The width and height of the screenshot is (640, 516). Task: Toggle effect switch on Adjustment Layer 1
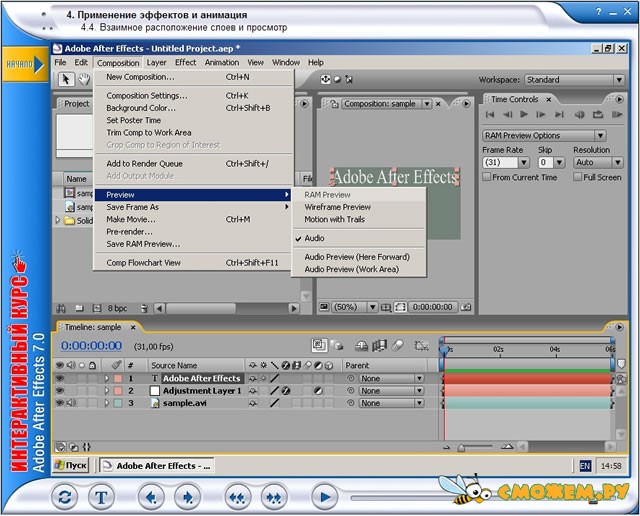pos(286,391)
